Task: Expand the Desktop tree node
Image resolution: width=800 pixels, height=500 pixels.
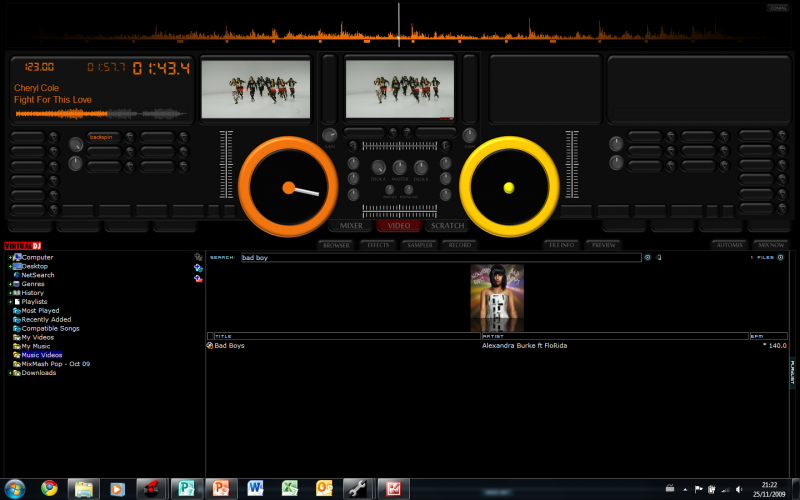Action: pyautogui.click(x=10, y=266)
